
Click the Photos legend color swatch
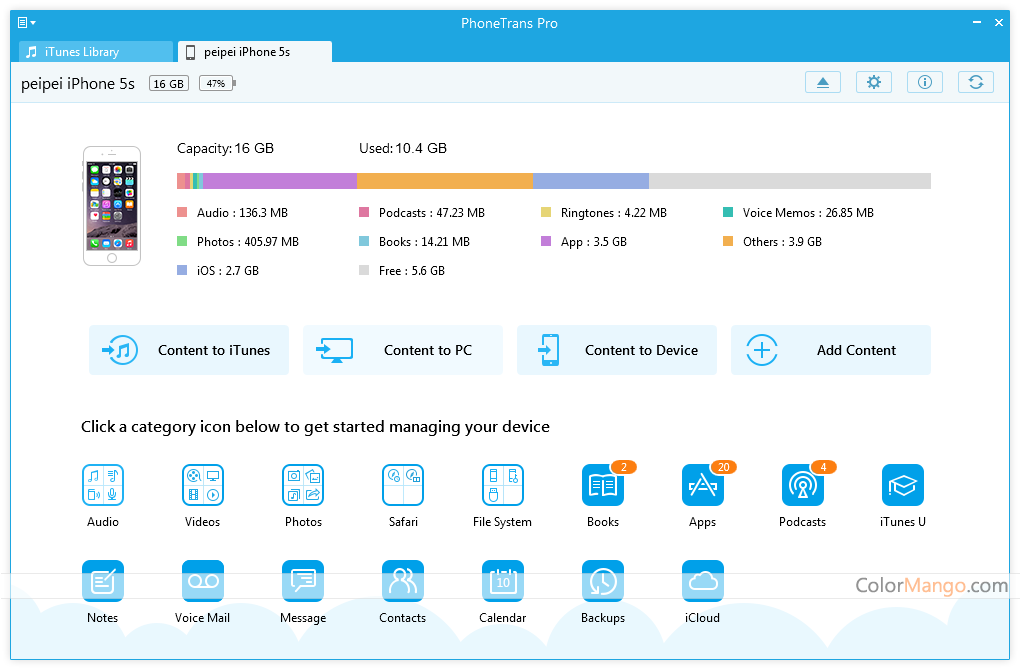(x=182, y=241)
